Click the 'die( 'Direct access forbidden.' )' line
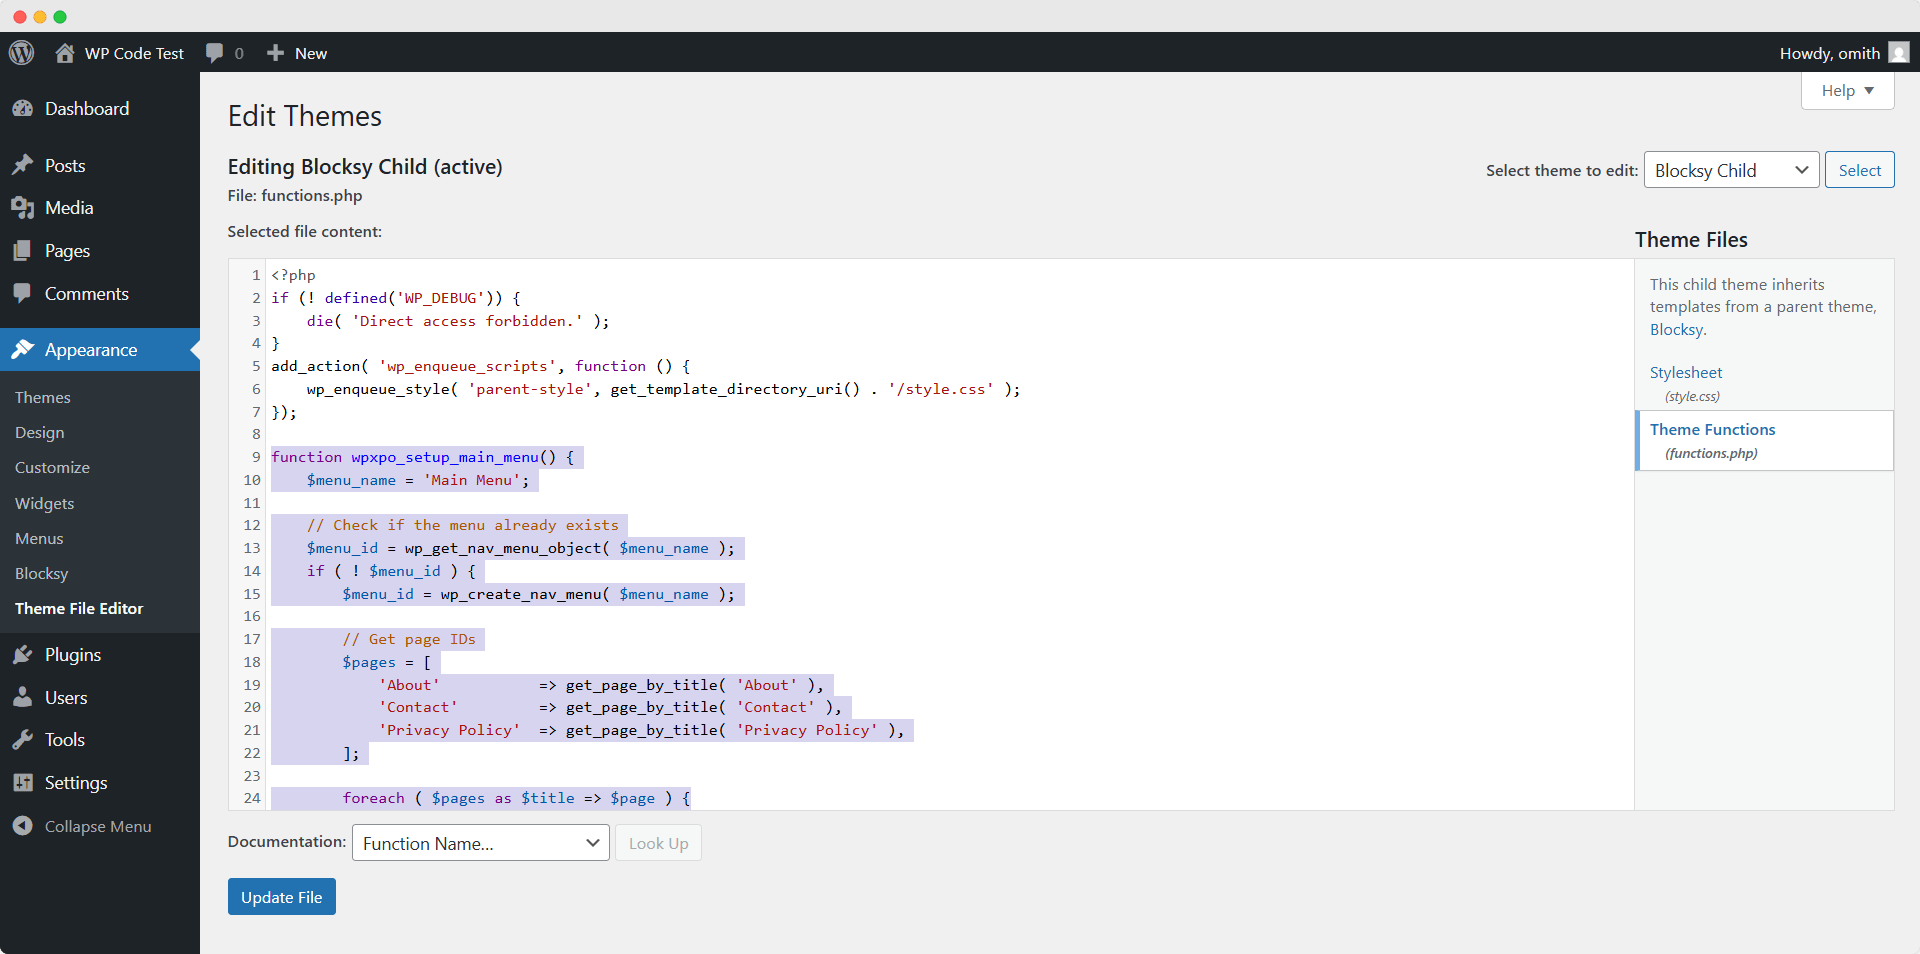 [x=458, y=321]
